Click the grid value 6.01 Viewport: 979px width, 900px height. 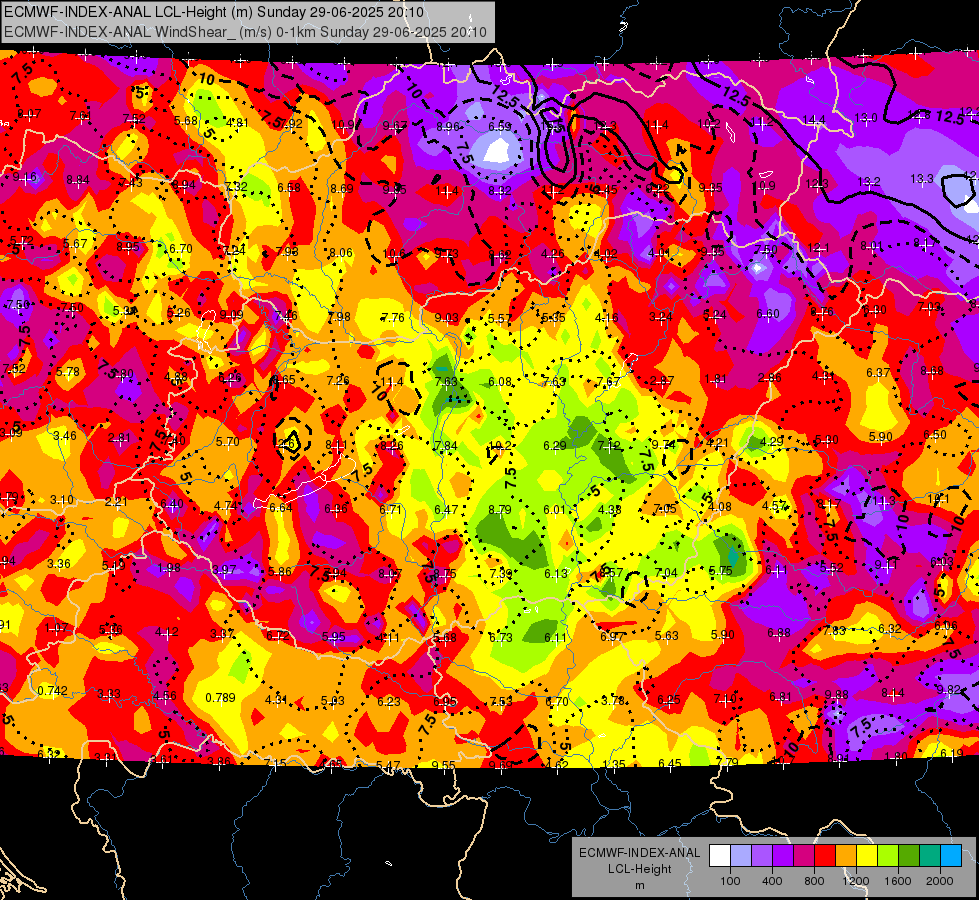click(x=554, y=510)
